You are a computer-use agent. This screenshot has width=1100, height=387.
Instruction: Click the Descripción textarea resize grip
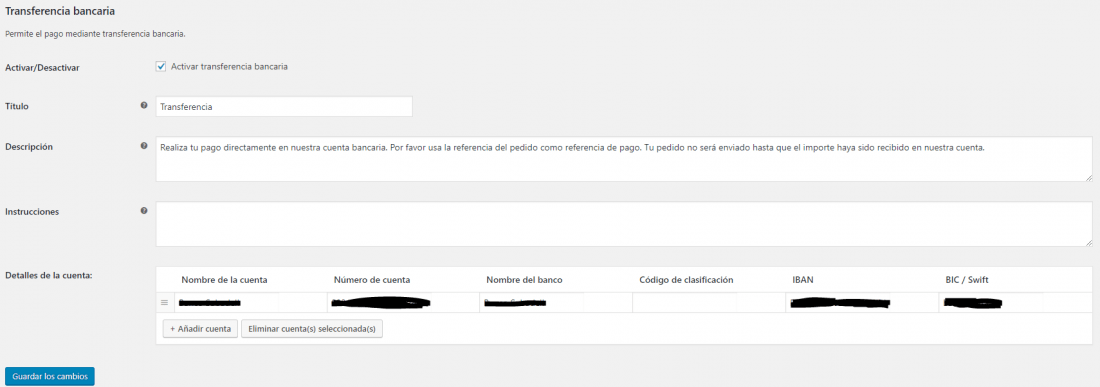1089,178
